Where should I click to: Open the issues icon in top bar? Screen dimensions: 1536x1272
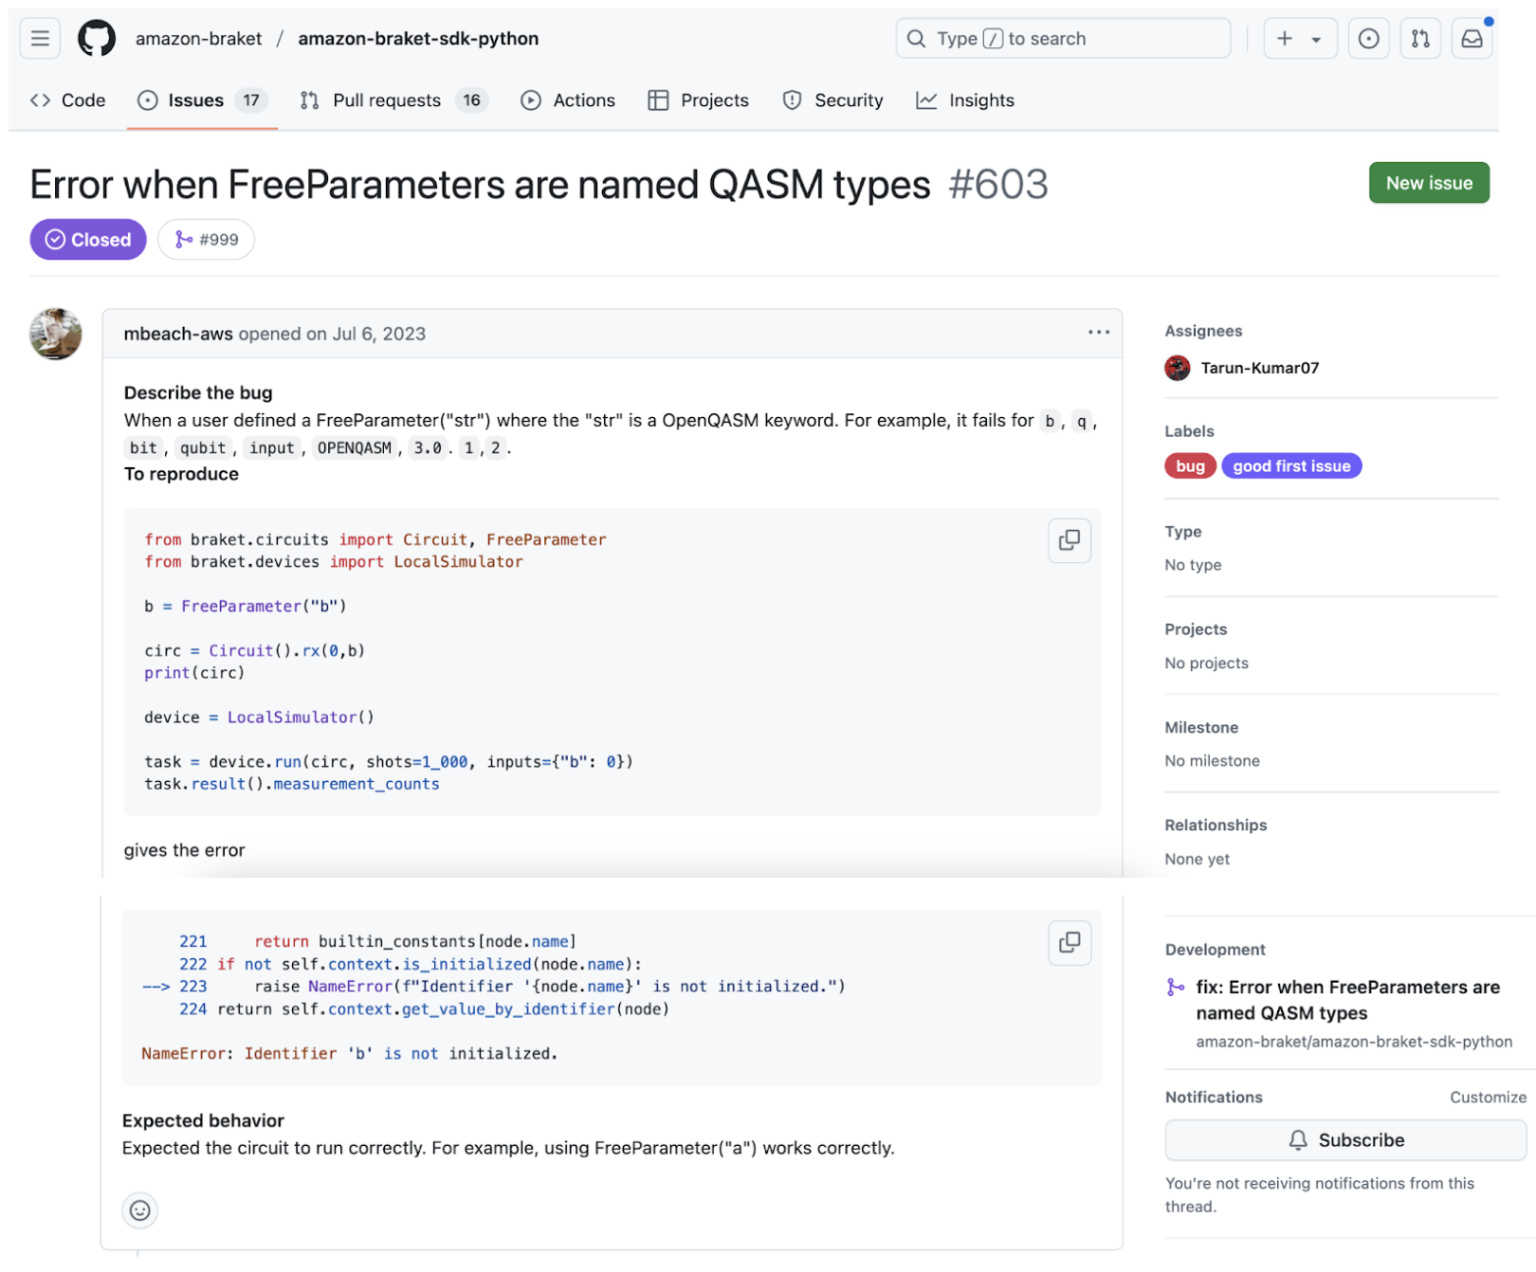(x=1369, y=38)
